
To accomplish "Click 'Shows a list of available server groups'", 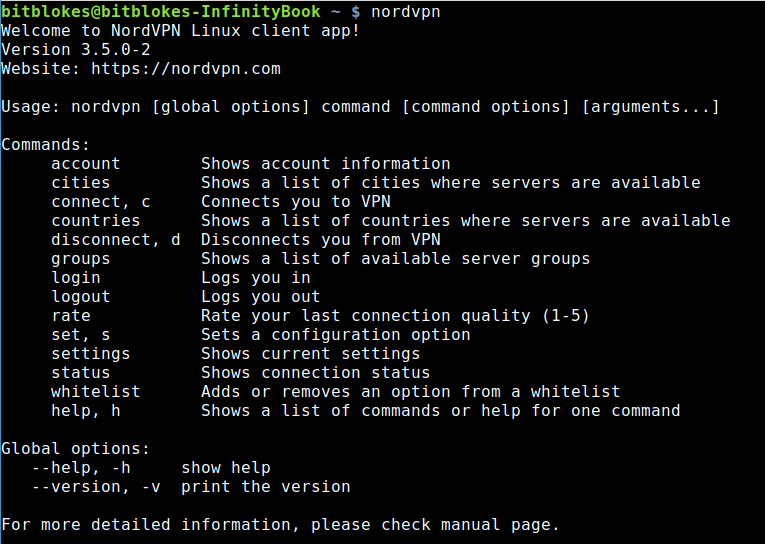I will point(396,259).
